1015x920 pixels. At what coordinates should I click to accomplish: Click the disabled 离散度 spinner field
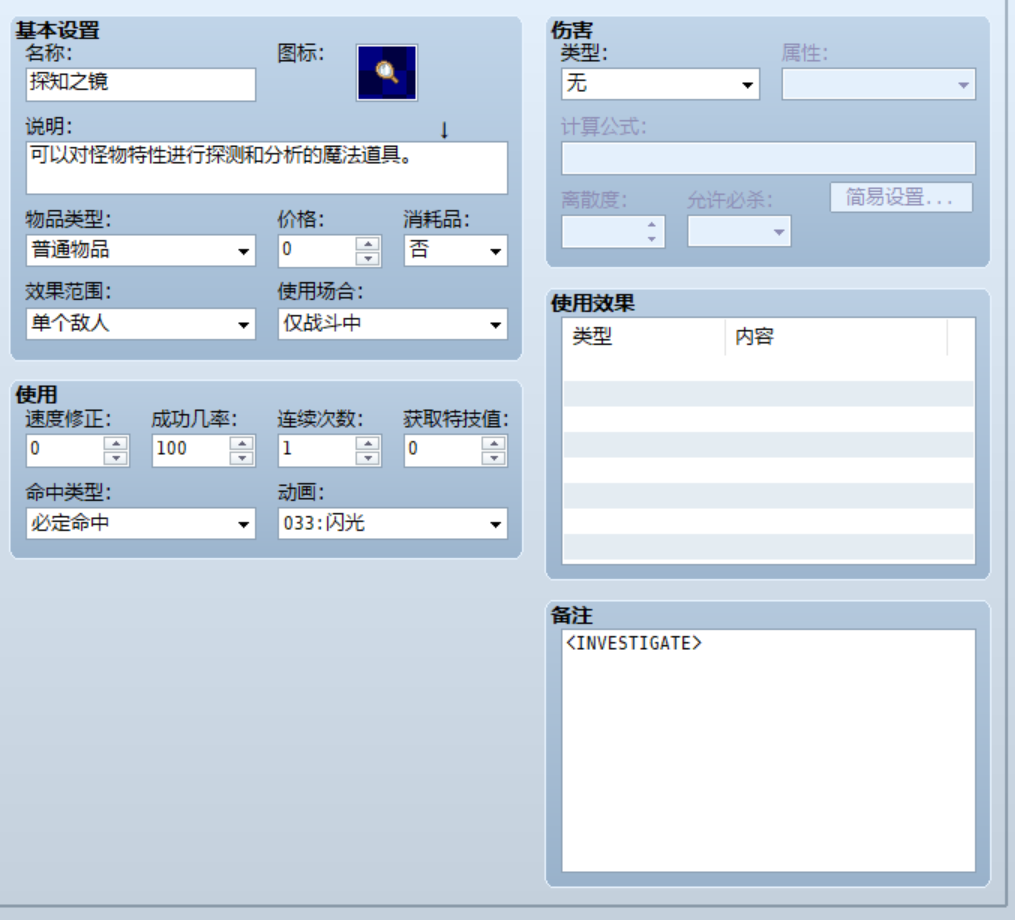(x=613, y=231)
